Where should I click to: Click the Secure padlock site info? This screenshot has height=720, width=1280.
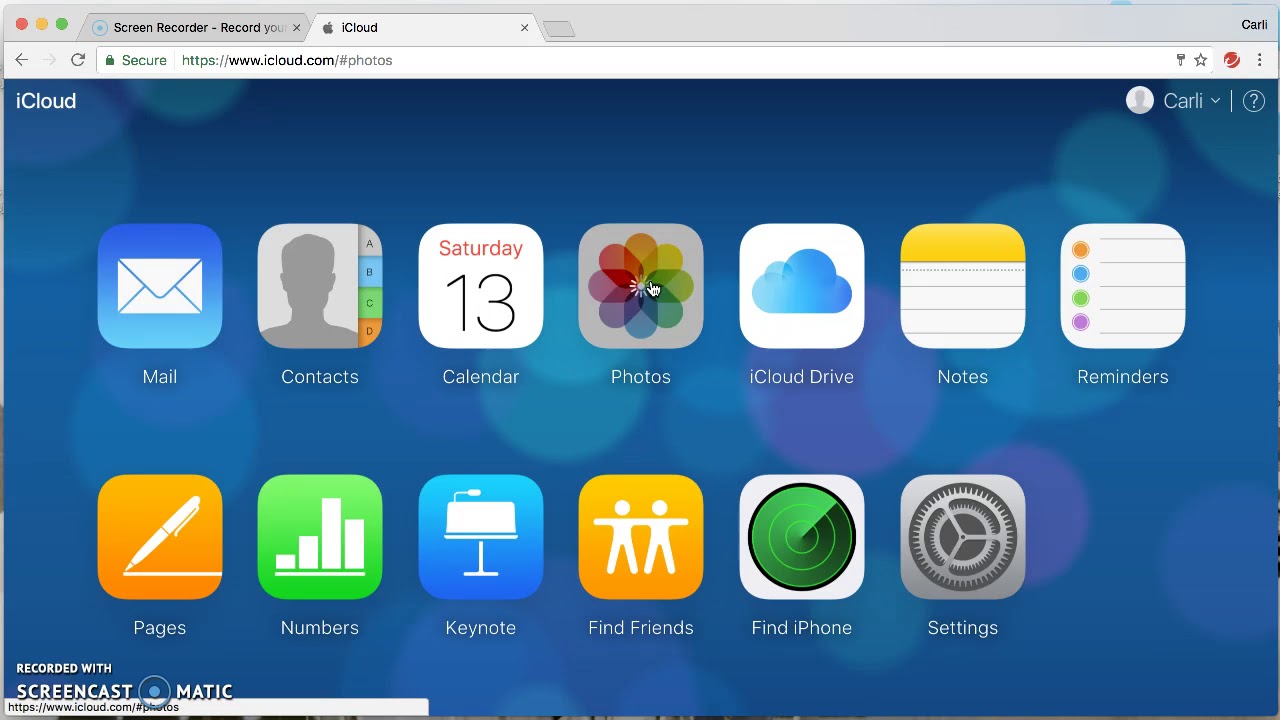tap(137, 60)
